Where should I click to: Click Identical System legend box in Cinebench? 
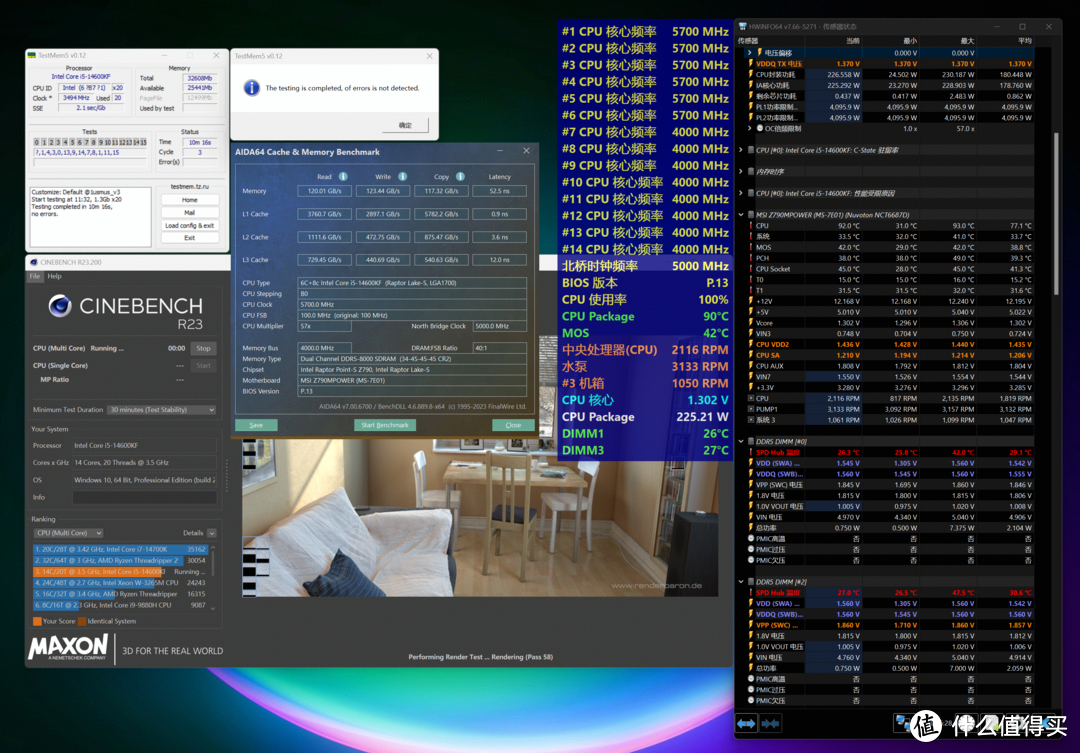(x=82, y=621)
